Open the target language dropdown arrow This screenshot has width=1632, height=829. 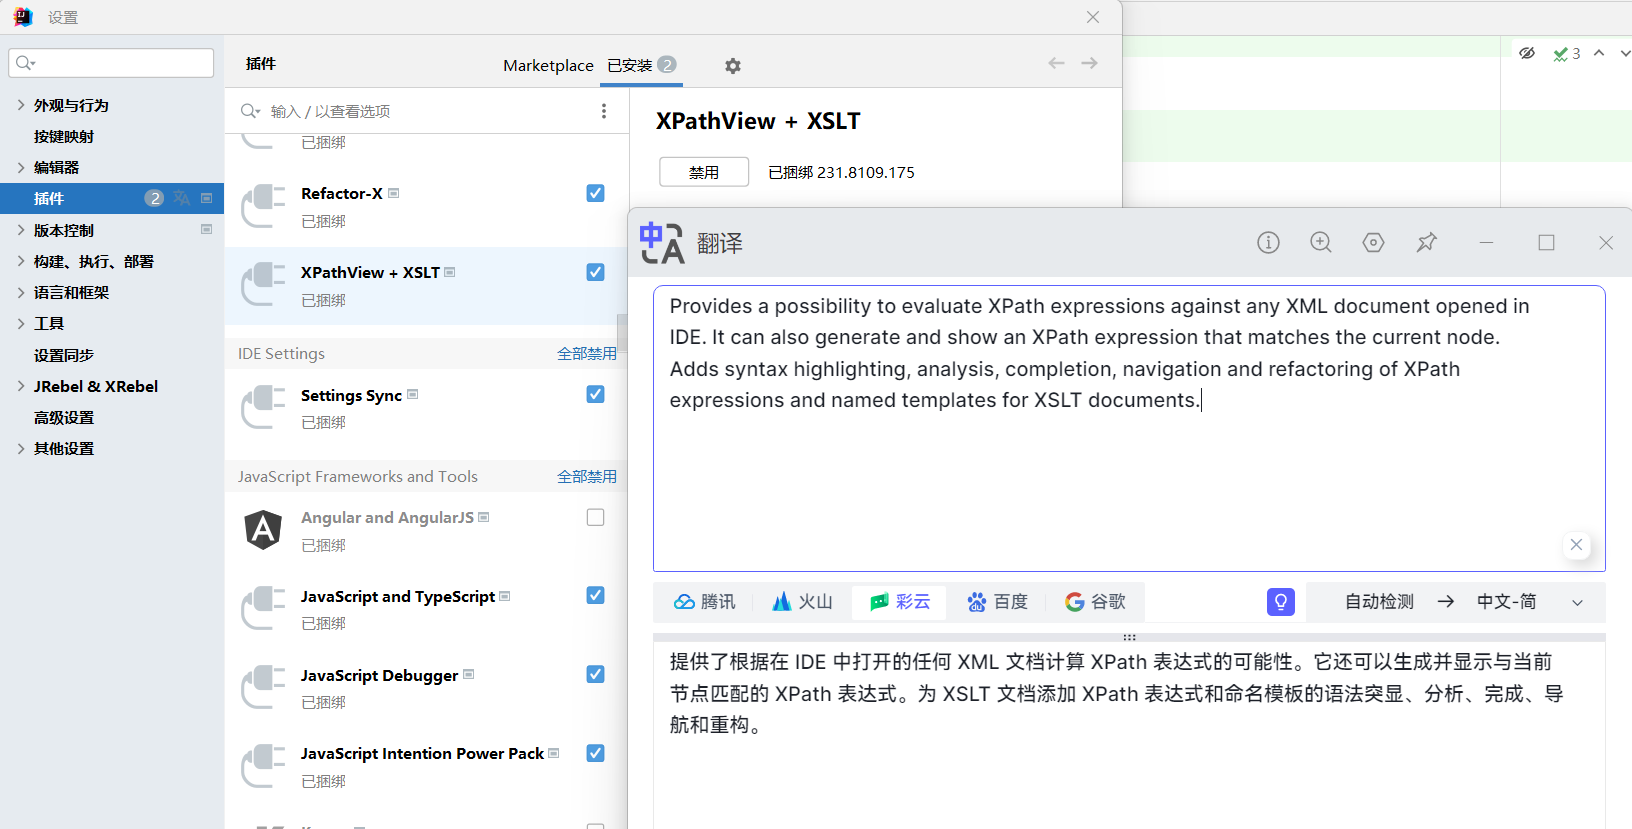[1578, 603]
